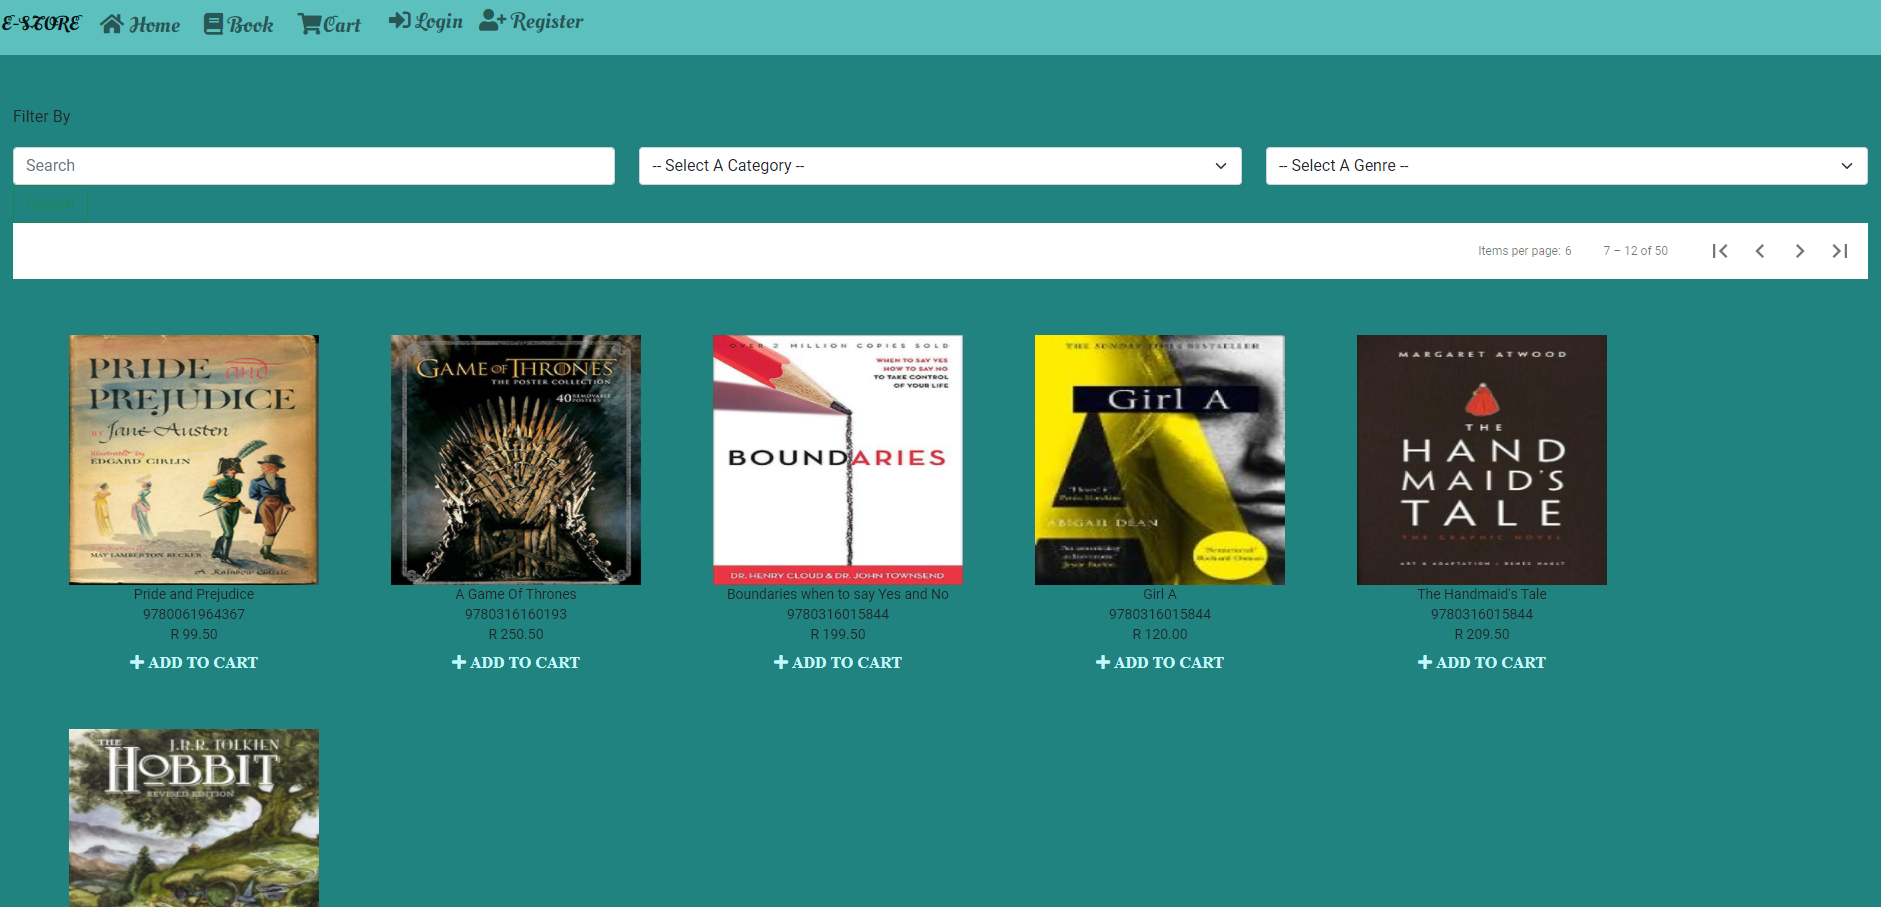Open the Register page
The image size is (1881, 907).
click(x=531, y=21)
